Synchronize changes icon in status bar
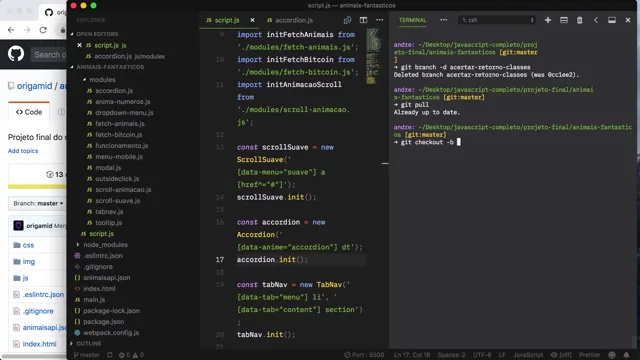 pyautogui.click(x=110, y=355)
